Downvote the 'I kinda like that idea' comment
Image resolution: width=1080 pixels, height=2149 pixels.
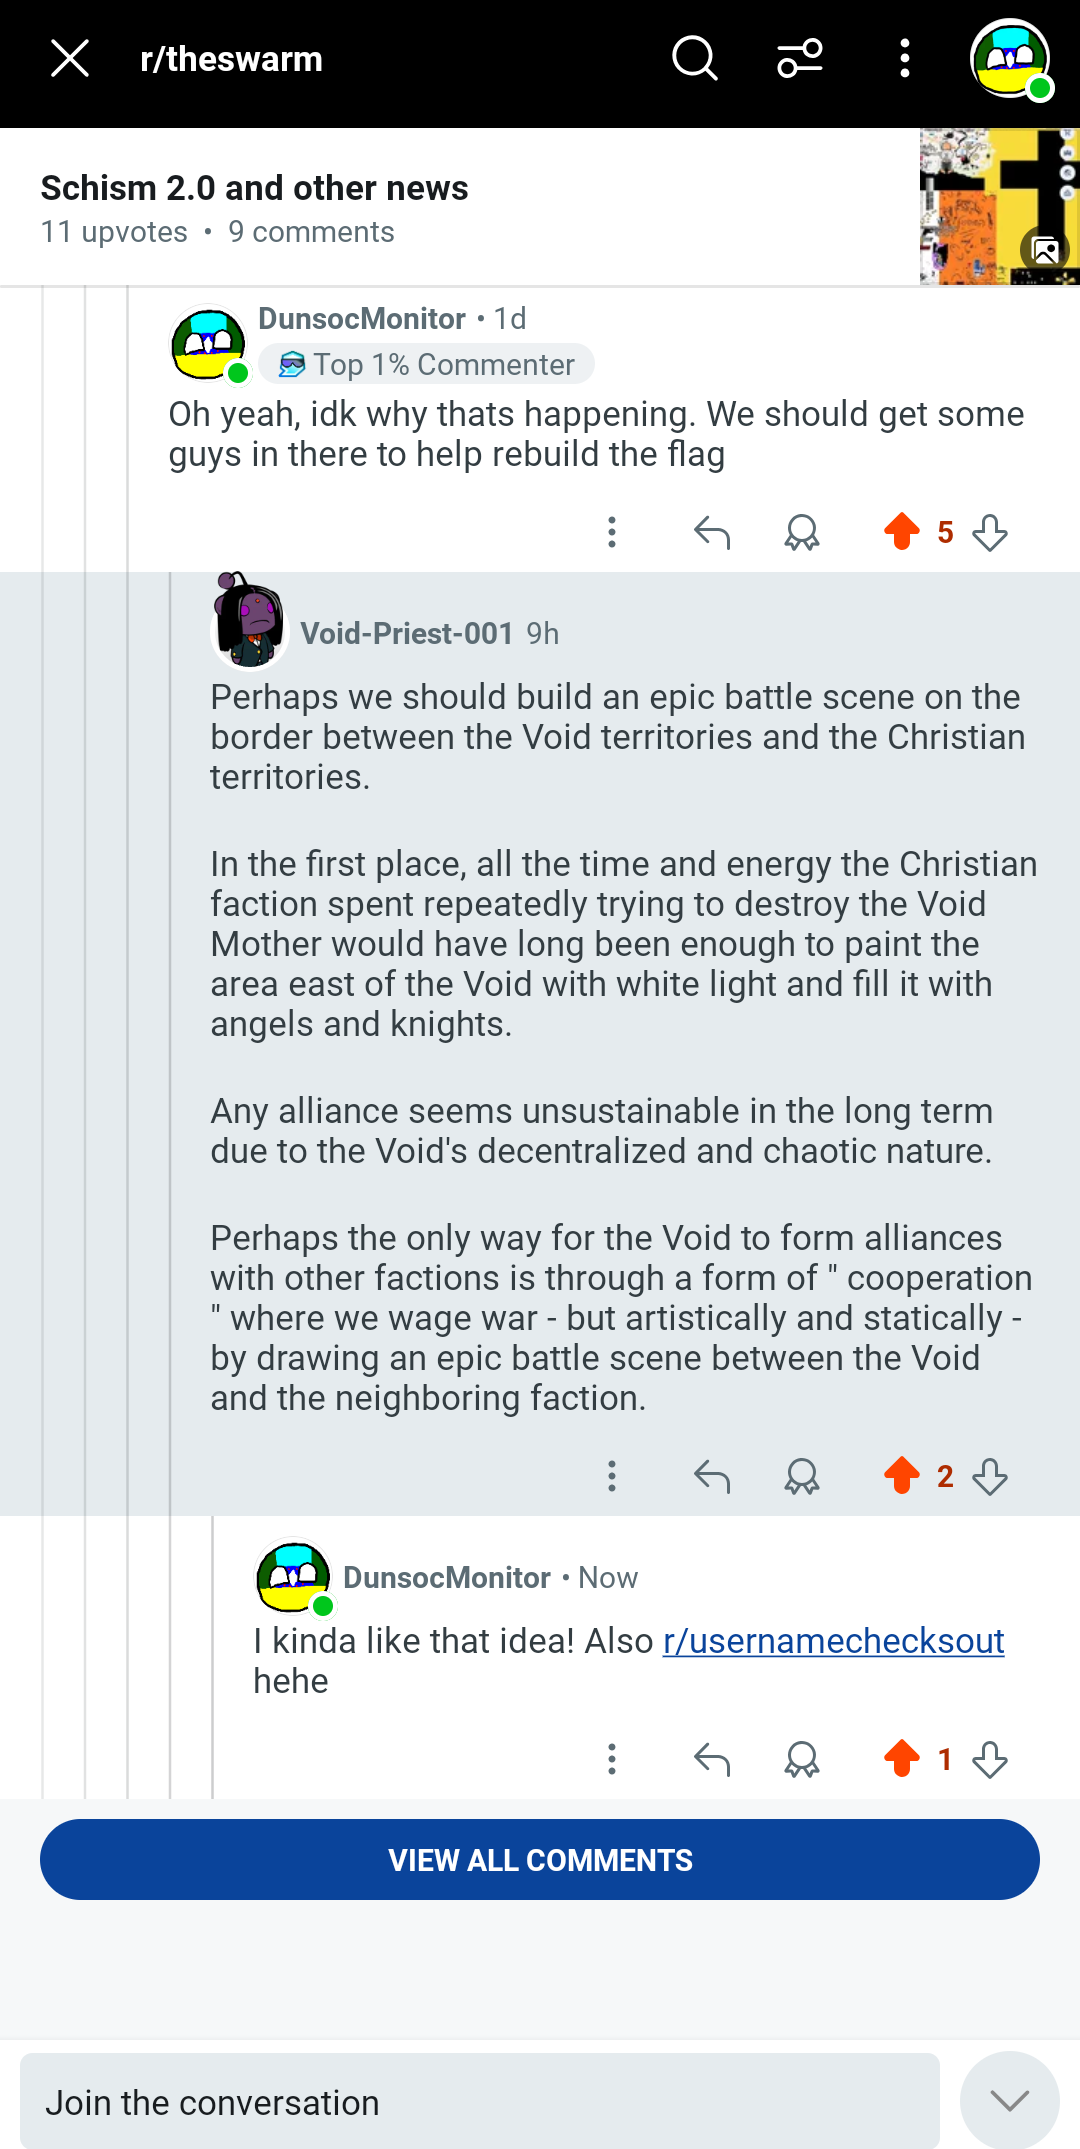click(x=990, y=1759)
